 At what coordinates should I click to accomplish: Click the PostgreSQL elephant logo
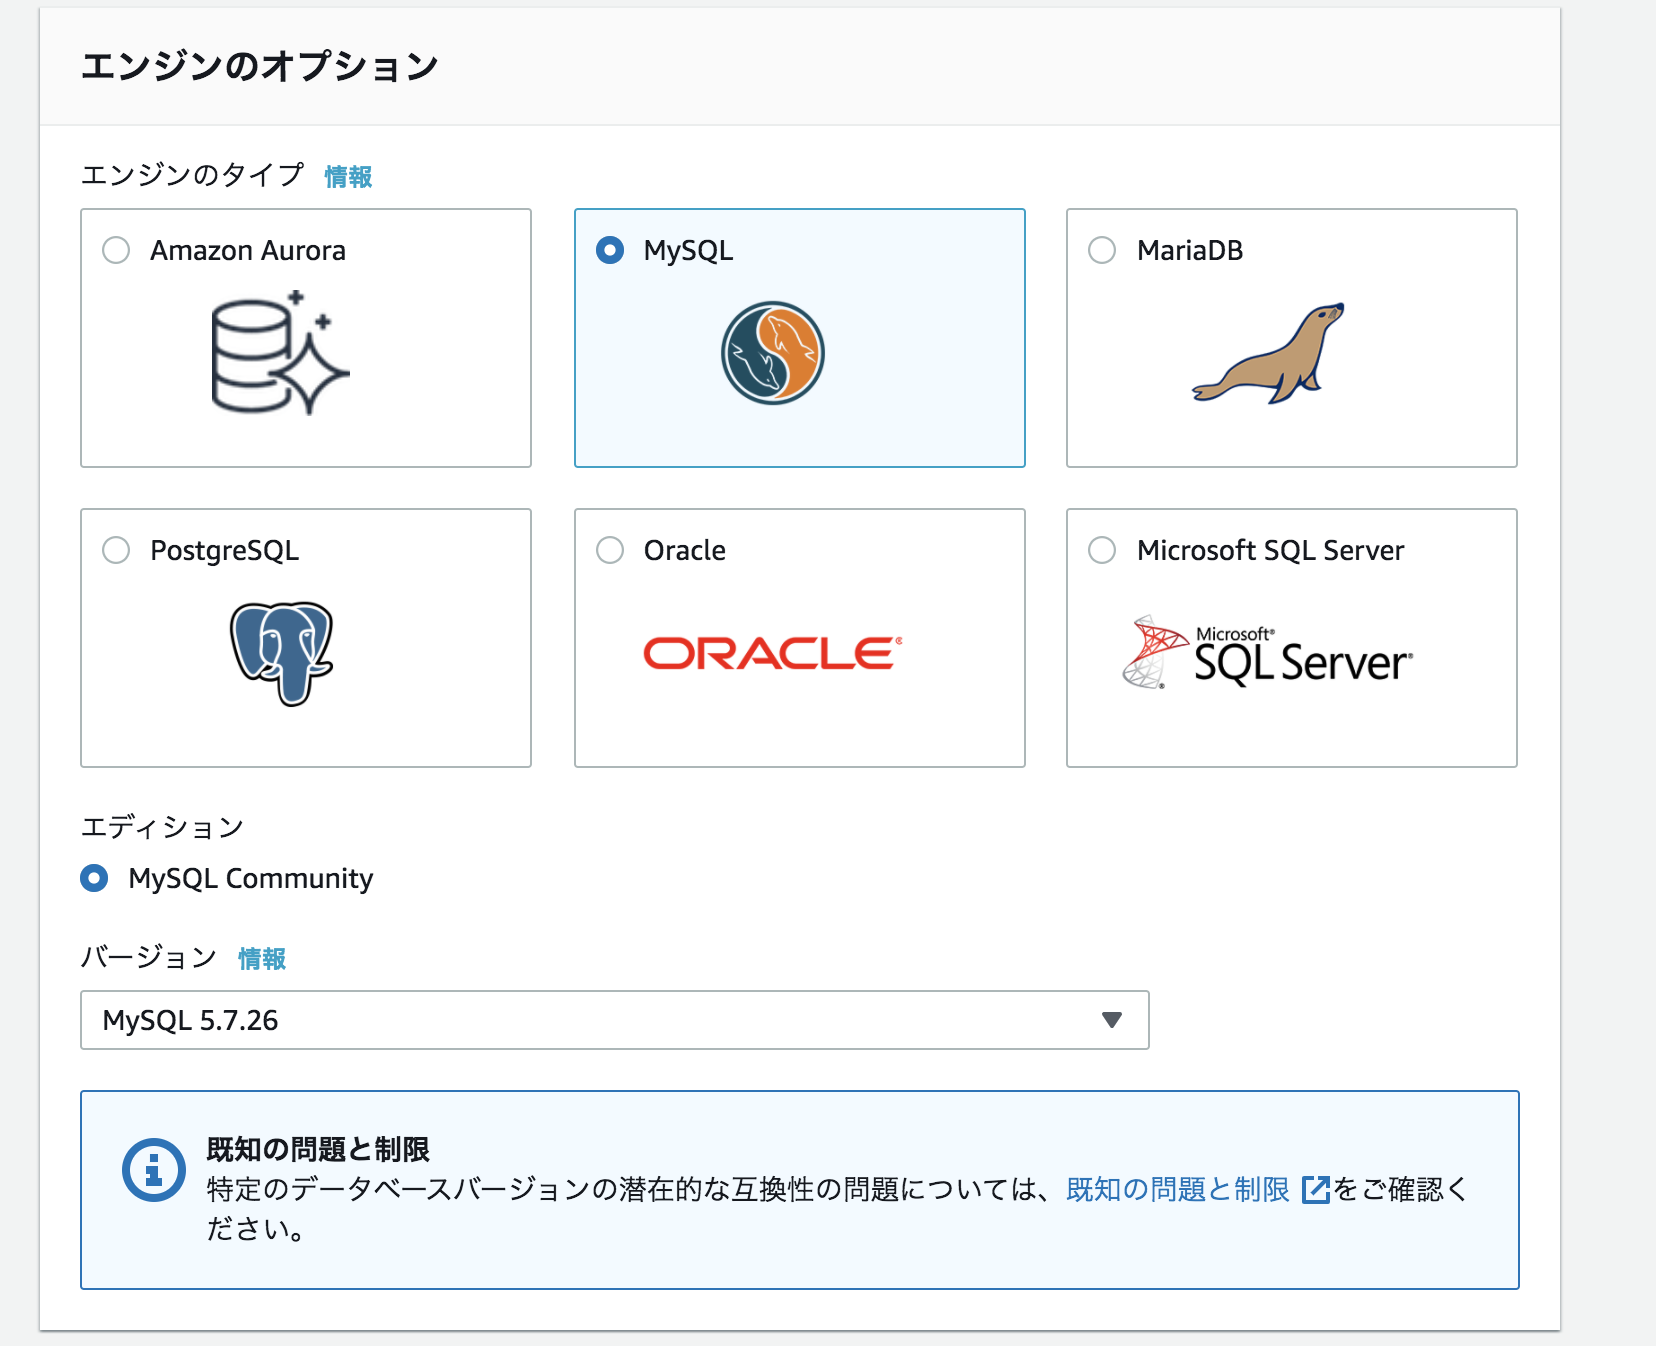click(x=282, y=653)
